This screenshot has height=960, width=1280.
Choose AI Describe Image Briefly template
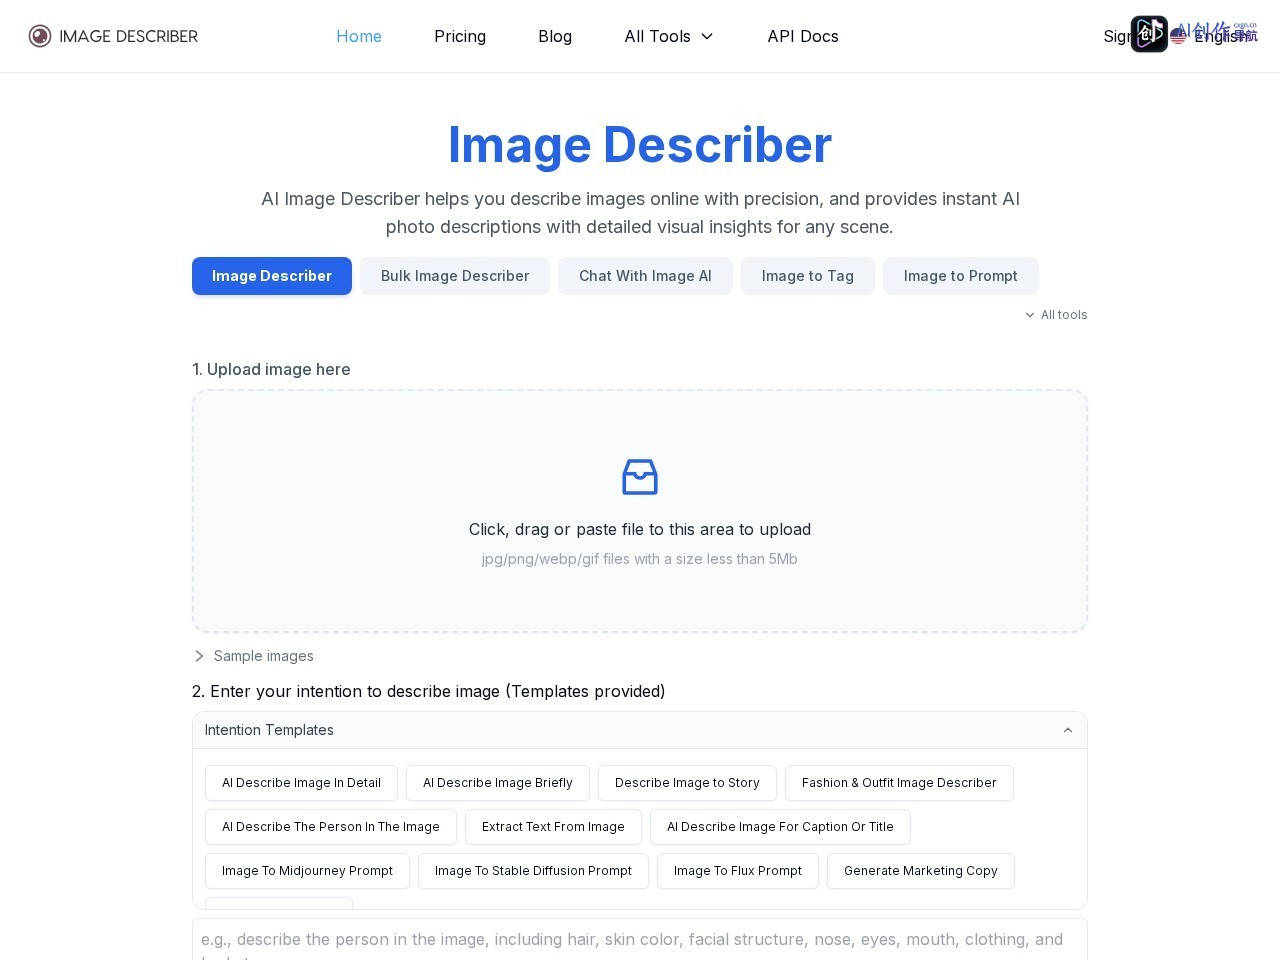click(498, 783)
